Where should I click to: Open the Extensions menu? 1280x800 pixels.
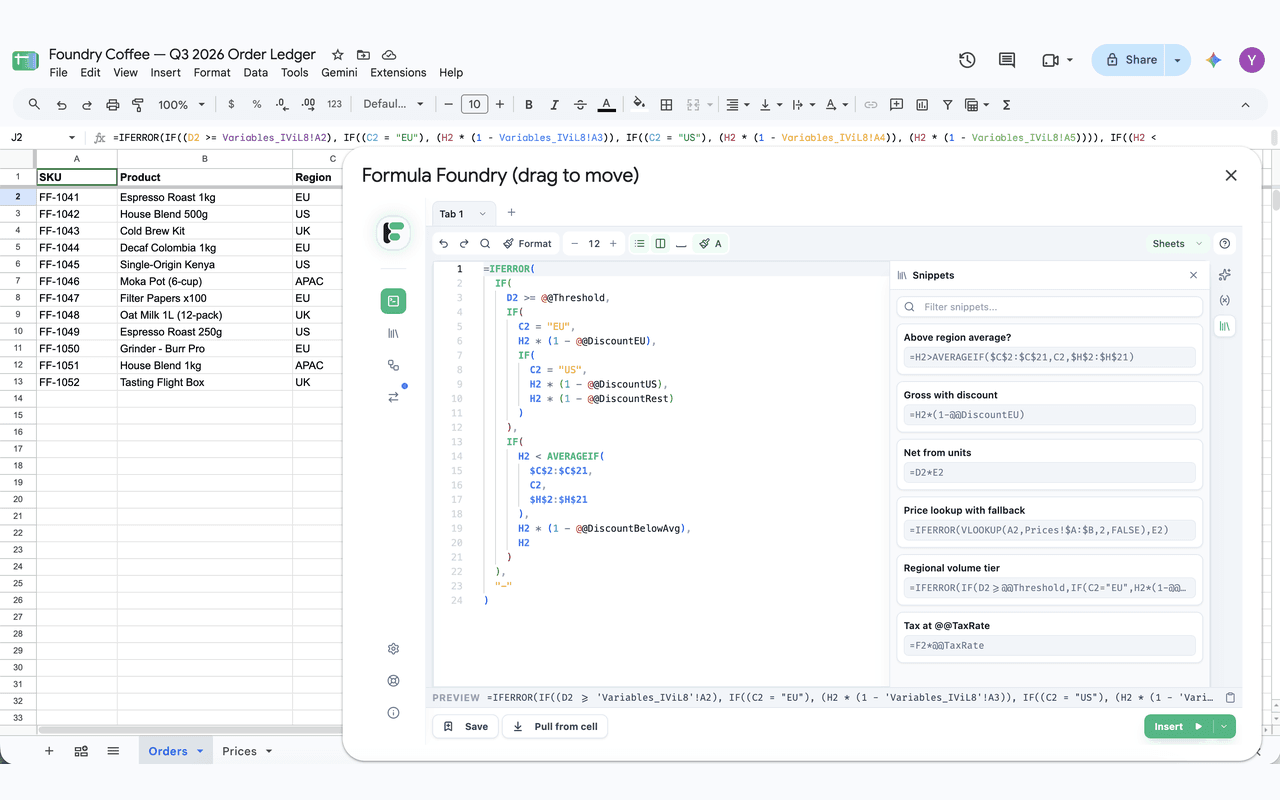(x=398, y=72)
